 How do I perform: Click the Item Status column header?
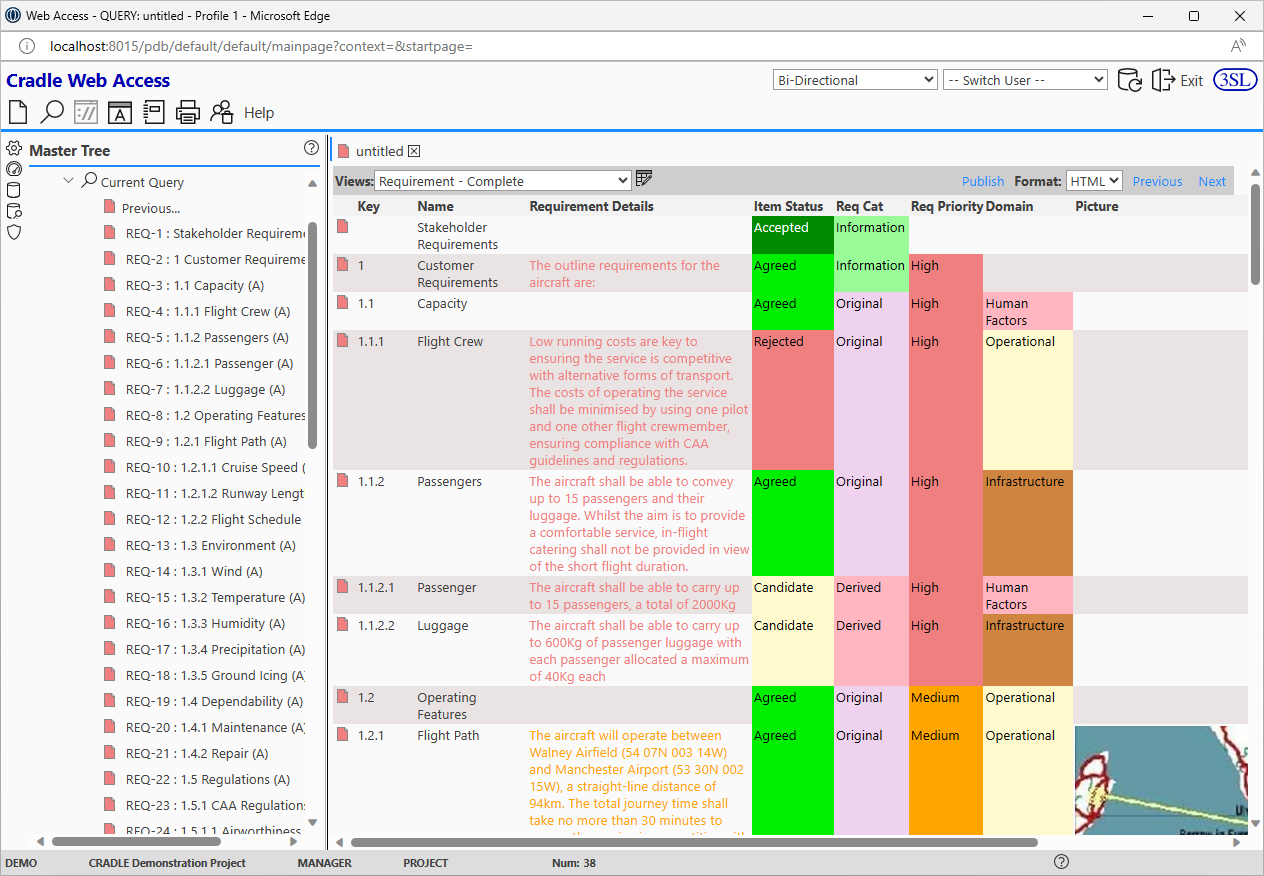pyautogui.click(x=789, y=206)
